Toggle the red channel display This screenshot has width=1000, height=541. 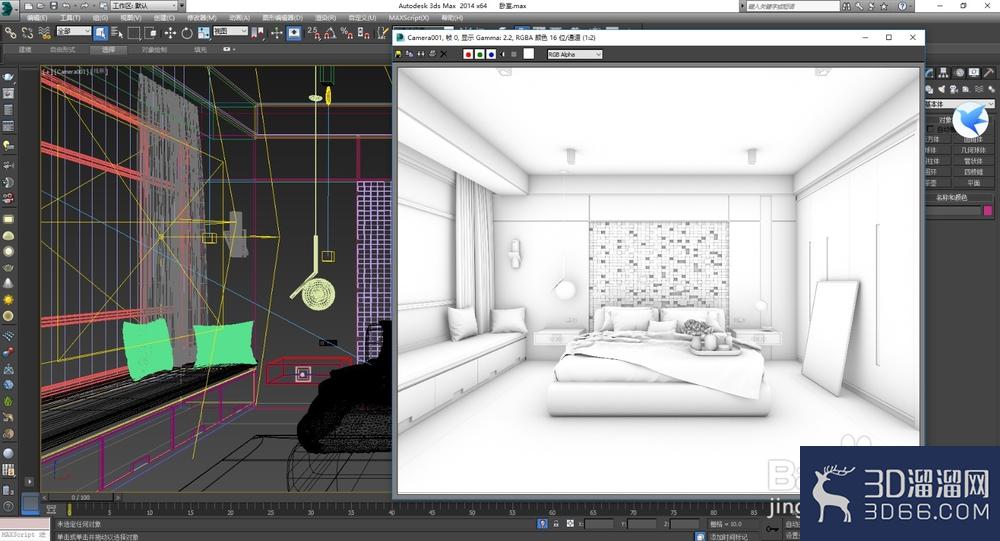468,54
